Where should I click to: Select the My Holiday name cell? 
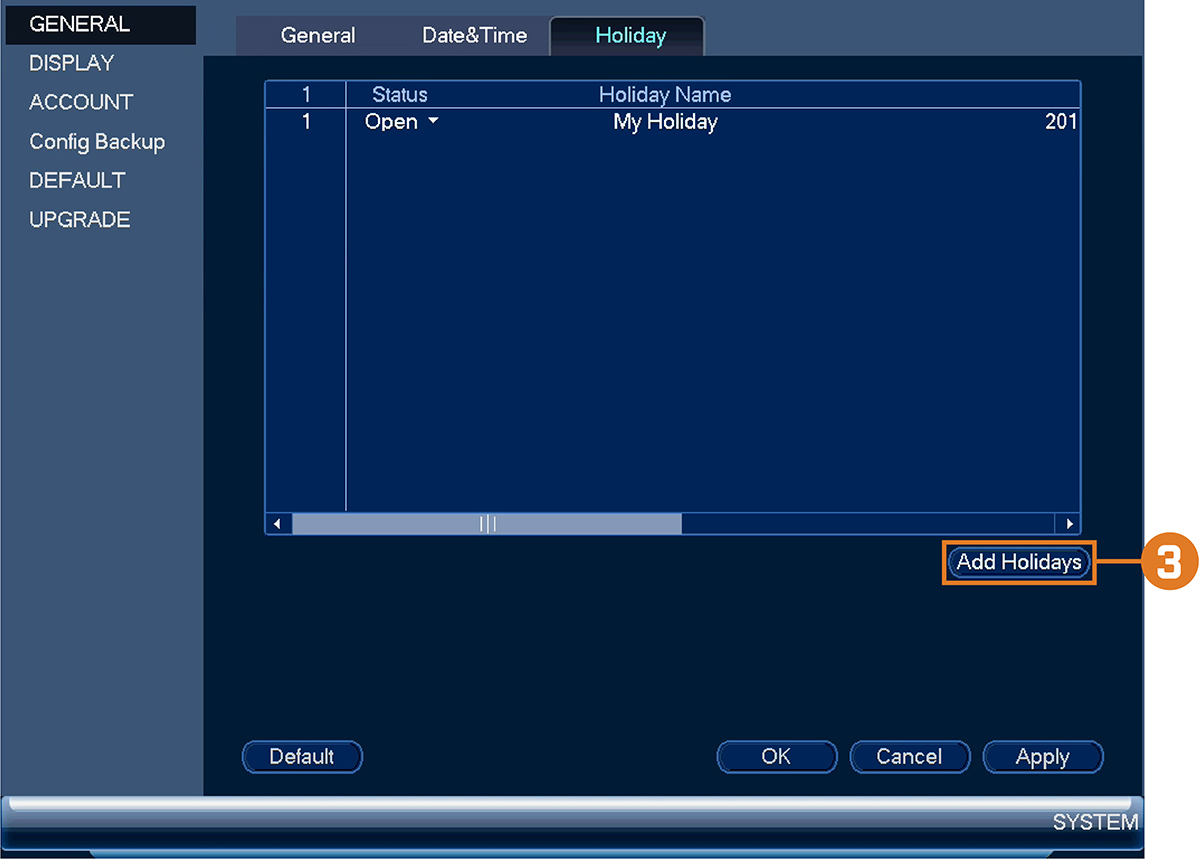(665, 122)
